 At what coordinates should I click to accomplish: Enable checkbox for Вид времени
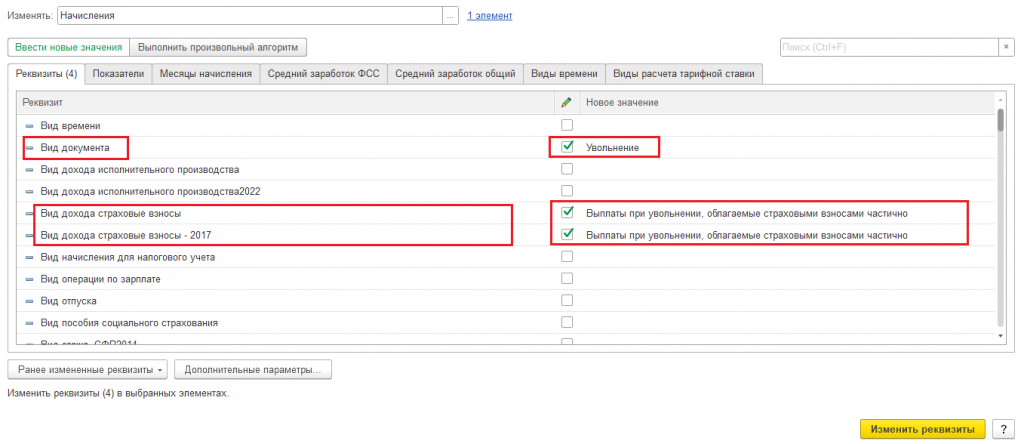(567, 125)
